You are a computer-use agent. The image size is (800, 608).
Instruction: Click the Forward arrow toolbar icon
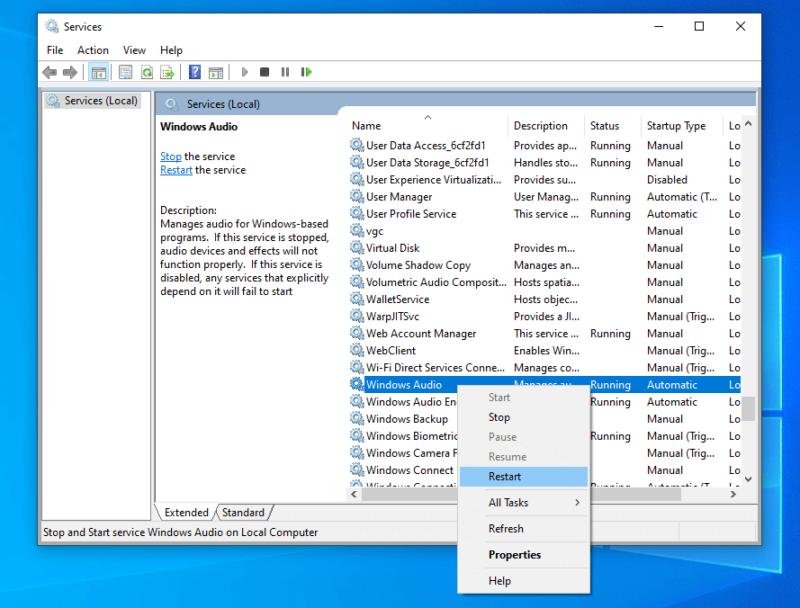tap(70, 72)
